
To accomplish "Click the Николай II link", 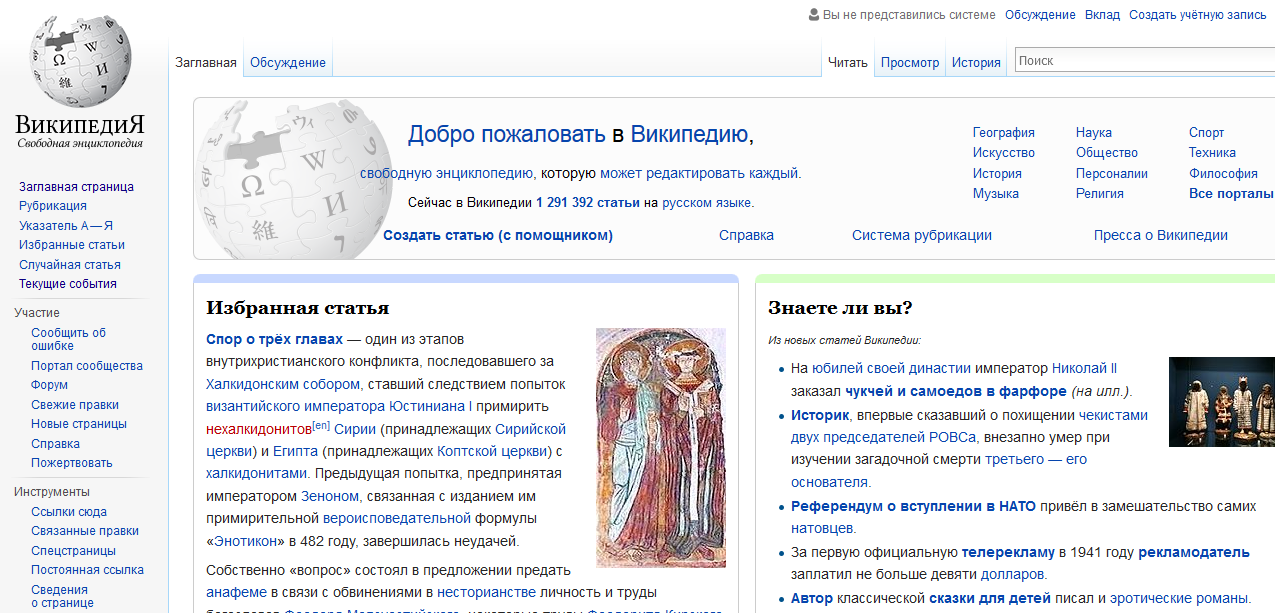I will (x=1085, y=368).
